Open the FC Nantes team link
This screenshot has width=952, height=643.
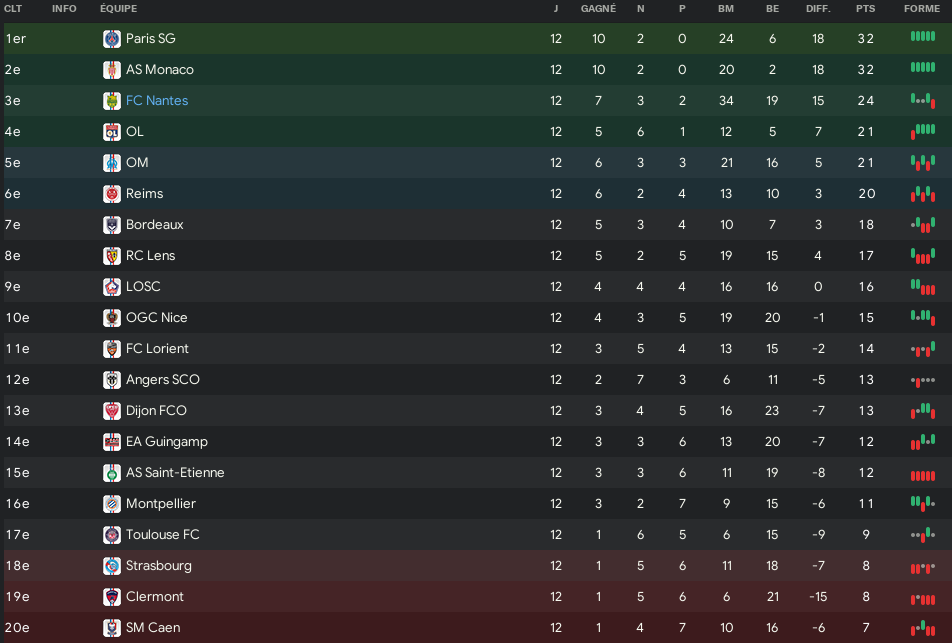(x=157, y=101)
